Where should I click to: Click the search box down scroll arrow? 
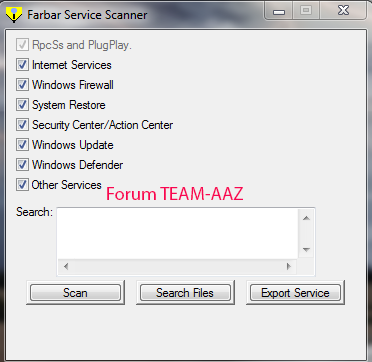click(307, 249)
